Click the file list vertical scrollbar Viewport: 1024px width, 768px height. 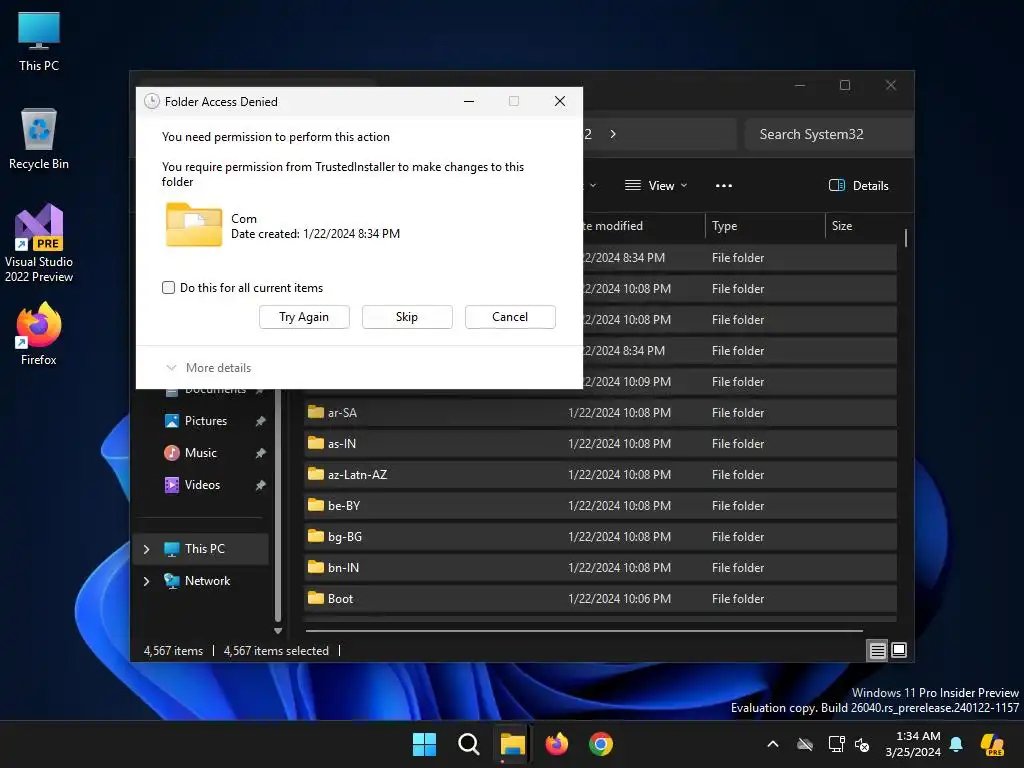(x=906, y=238)
